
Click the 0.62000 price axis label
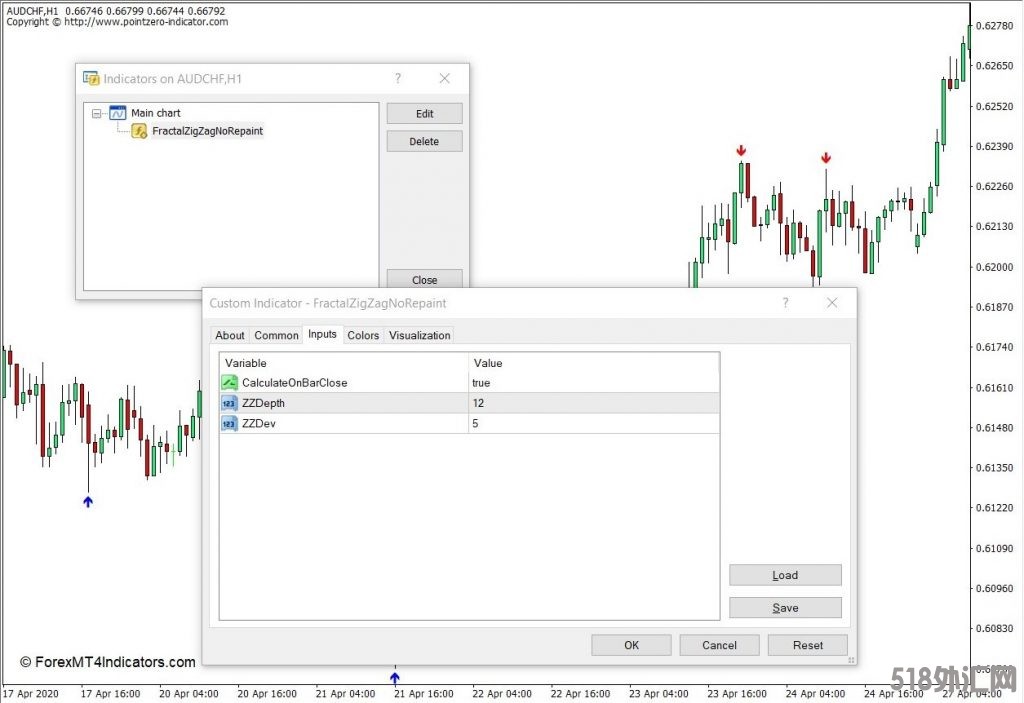click(995, 267)
